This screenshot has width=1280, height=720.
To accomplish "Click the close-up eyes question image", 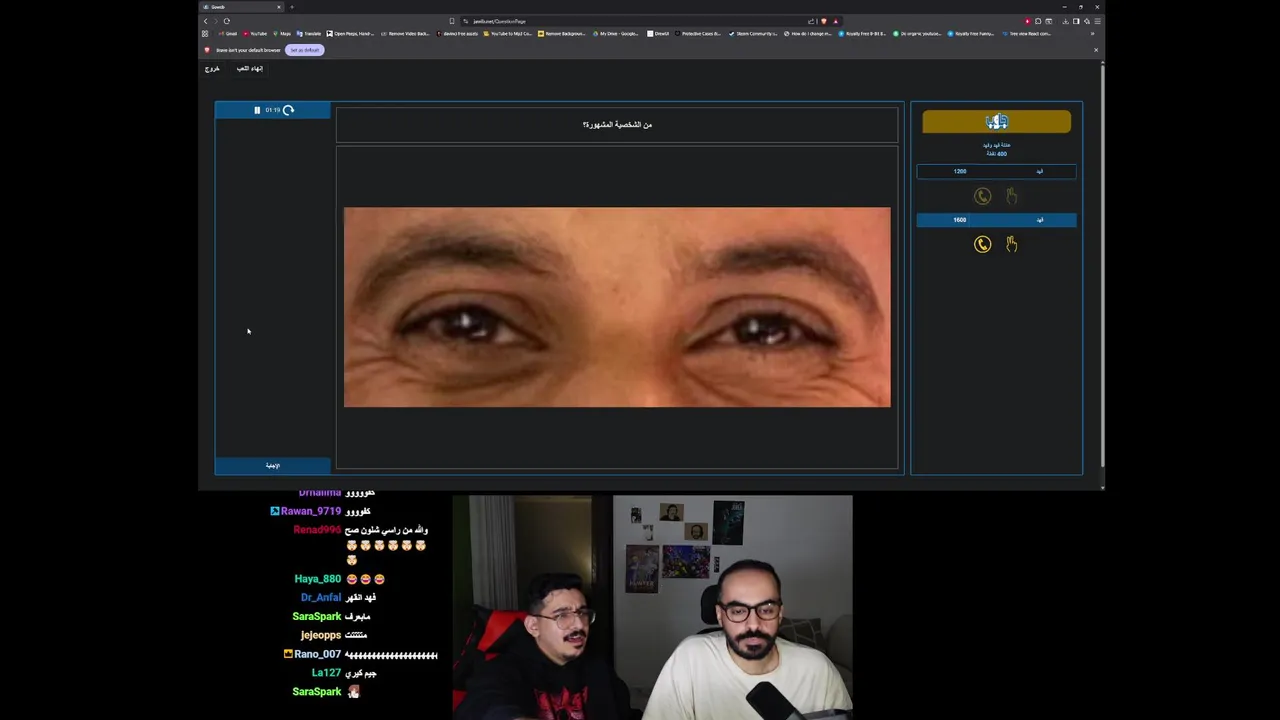I will click(x=617, y=307).
